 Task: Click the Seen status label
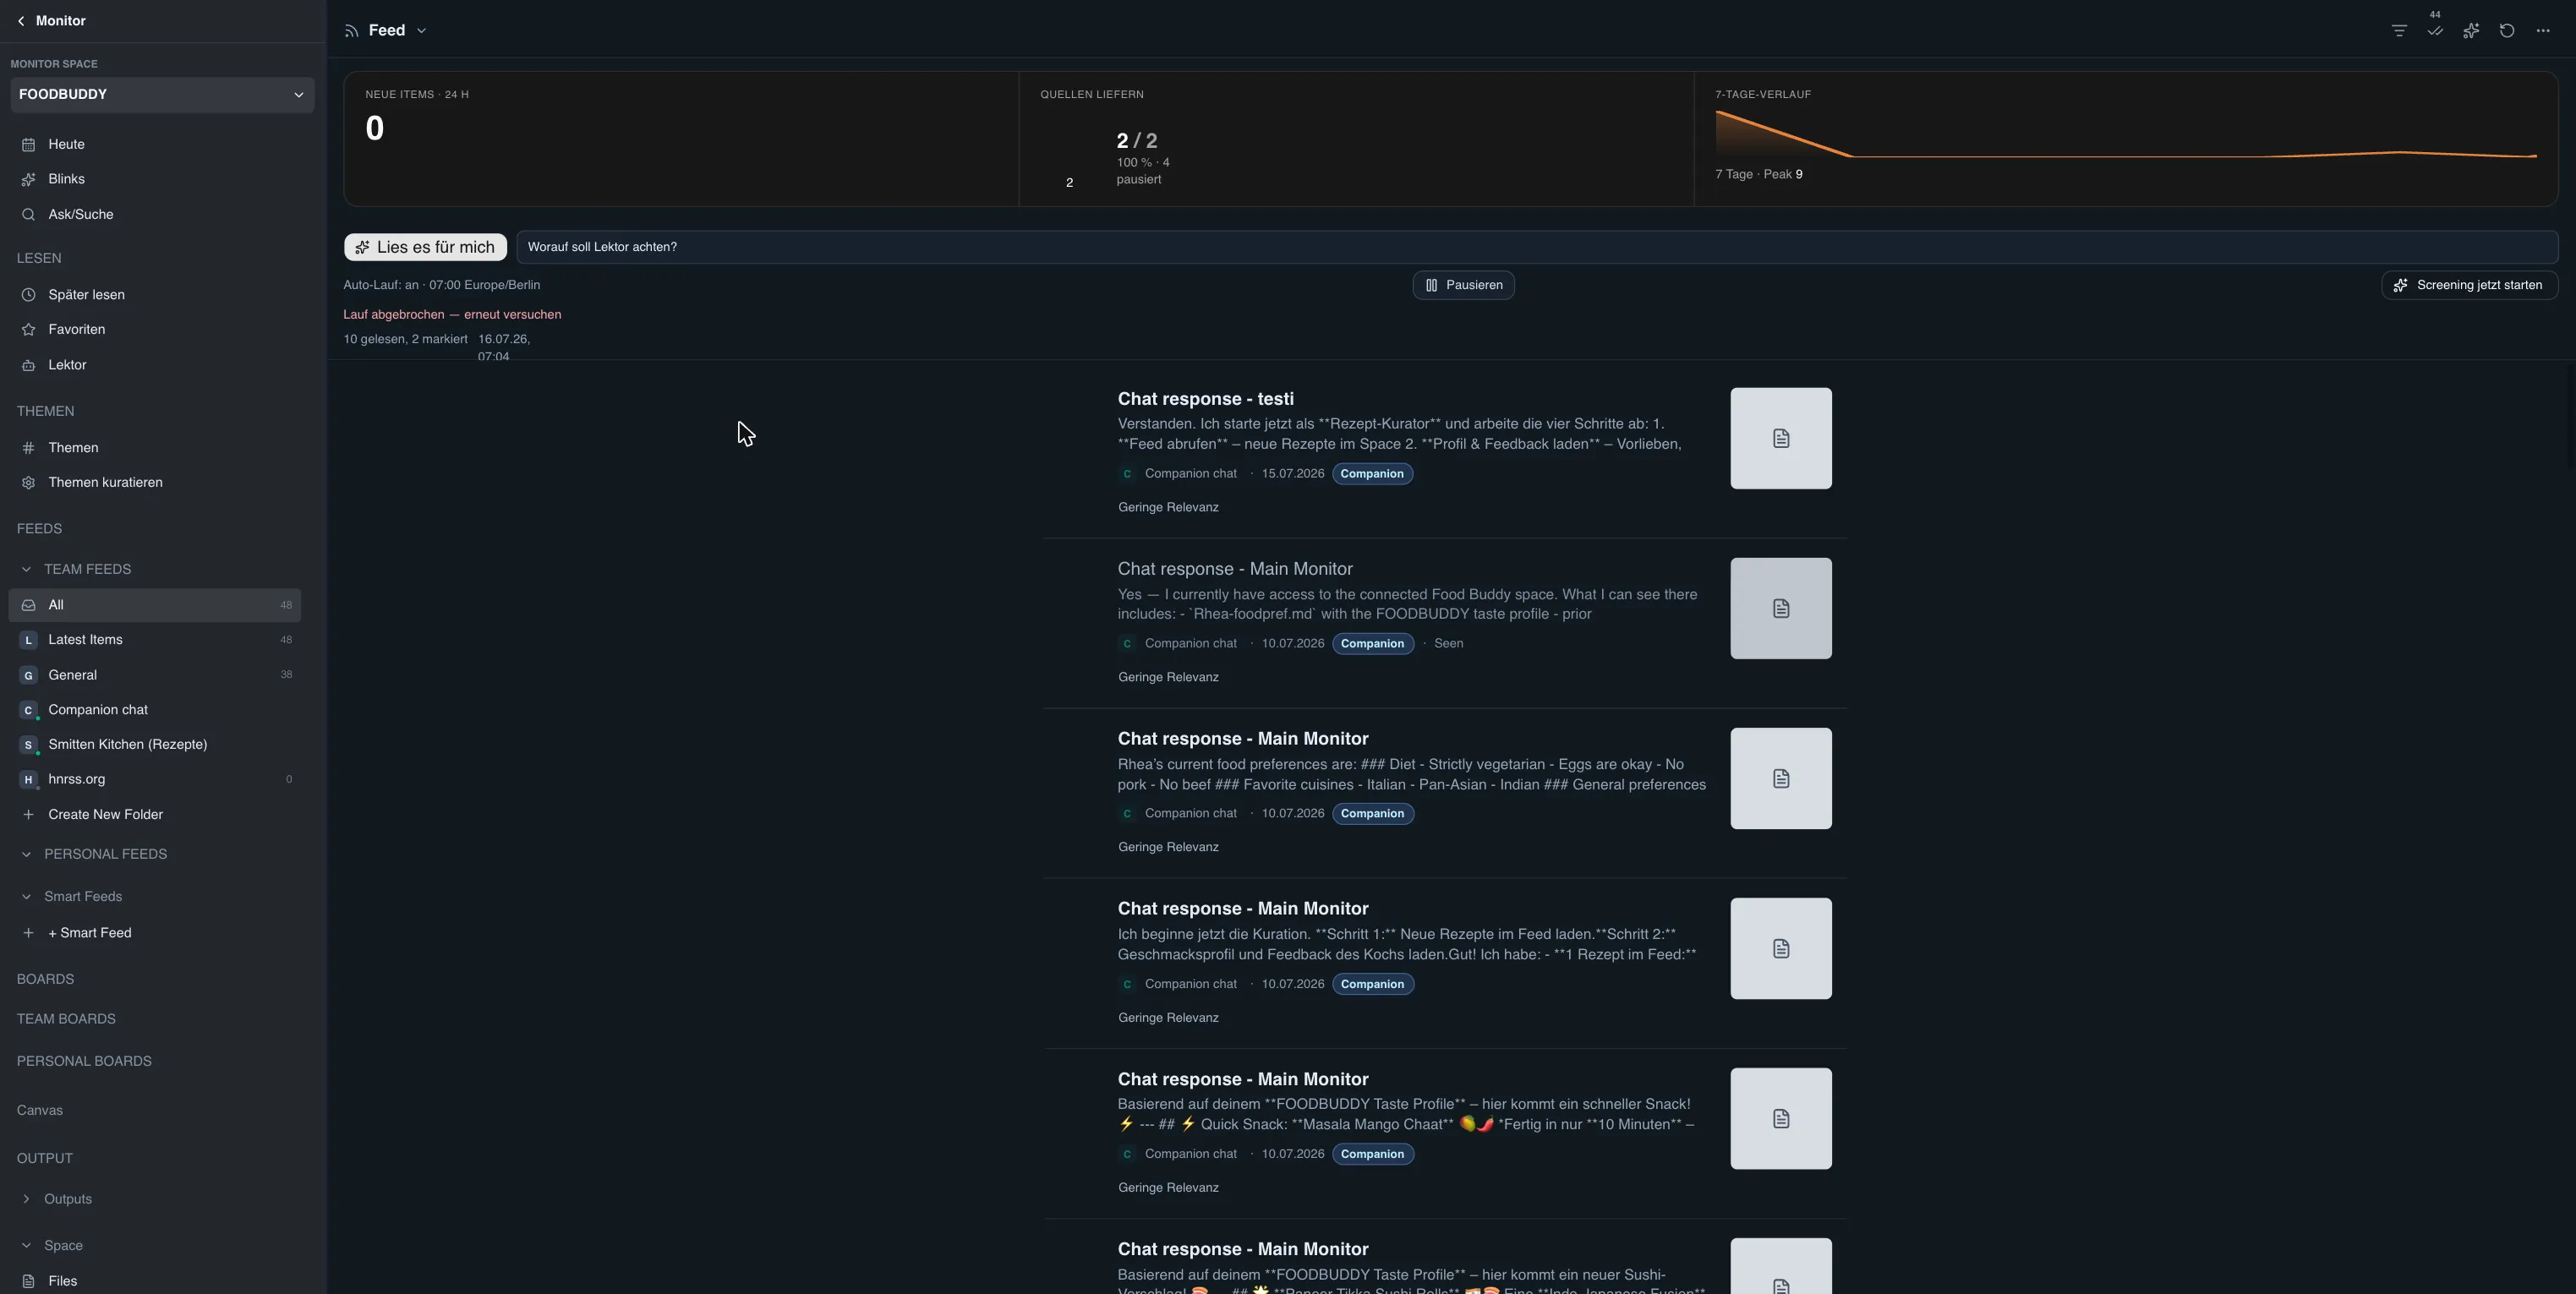[1448, 644]
